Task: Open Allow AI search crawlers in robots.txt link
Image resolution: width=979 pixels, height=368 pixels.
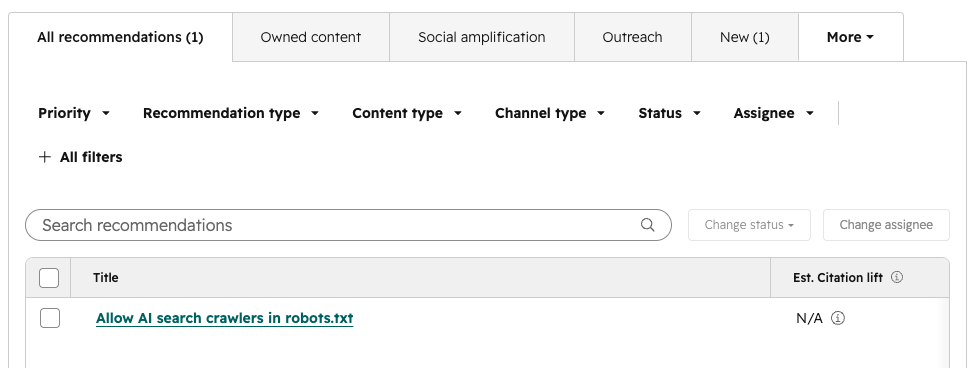Action: coord(225,318)
